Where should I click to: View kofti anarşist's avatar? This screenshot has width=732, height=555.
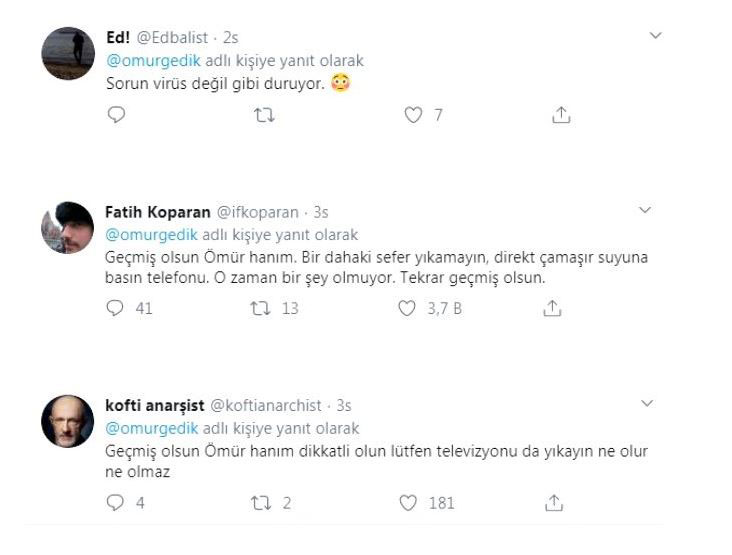point(68,421)
